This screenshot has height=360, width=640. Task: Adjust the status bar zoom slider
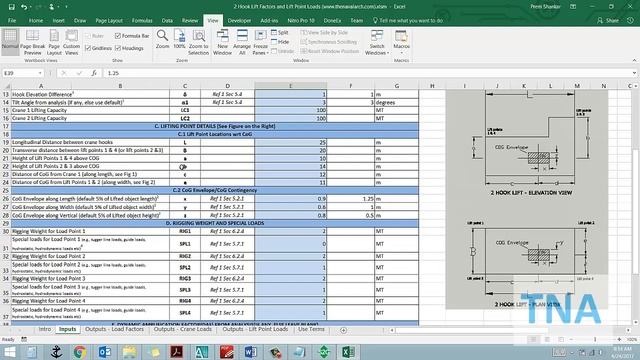(595, 340)
